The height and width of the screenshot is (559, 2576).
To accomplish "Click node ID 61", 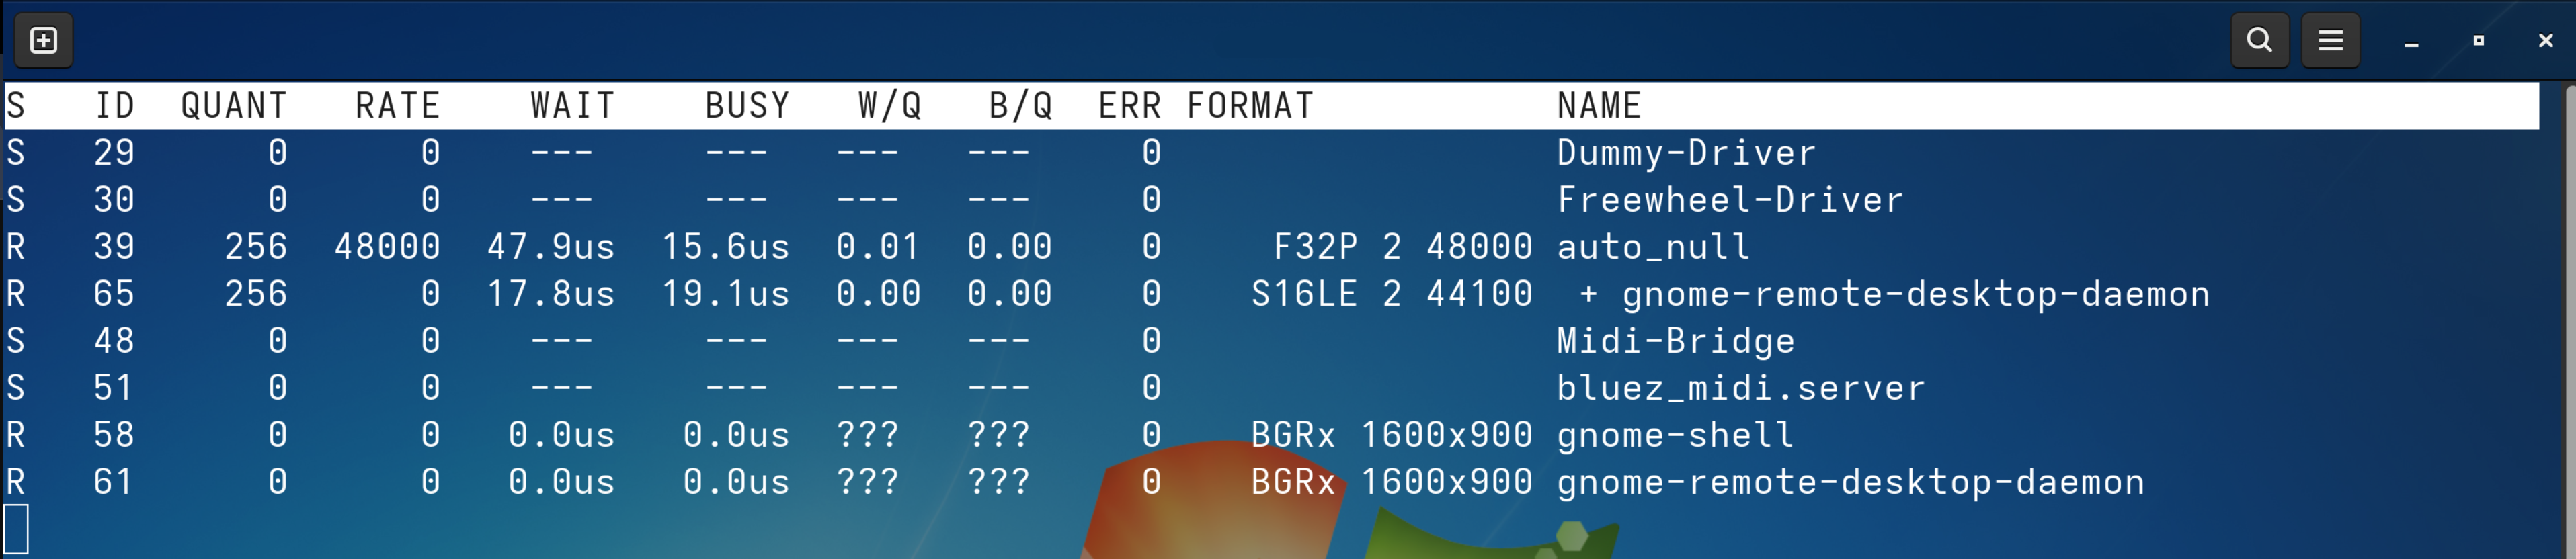I will point(114,482).
